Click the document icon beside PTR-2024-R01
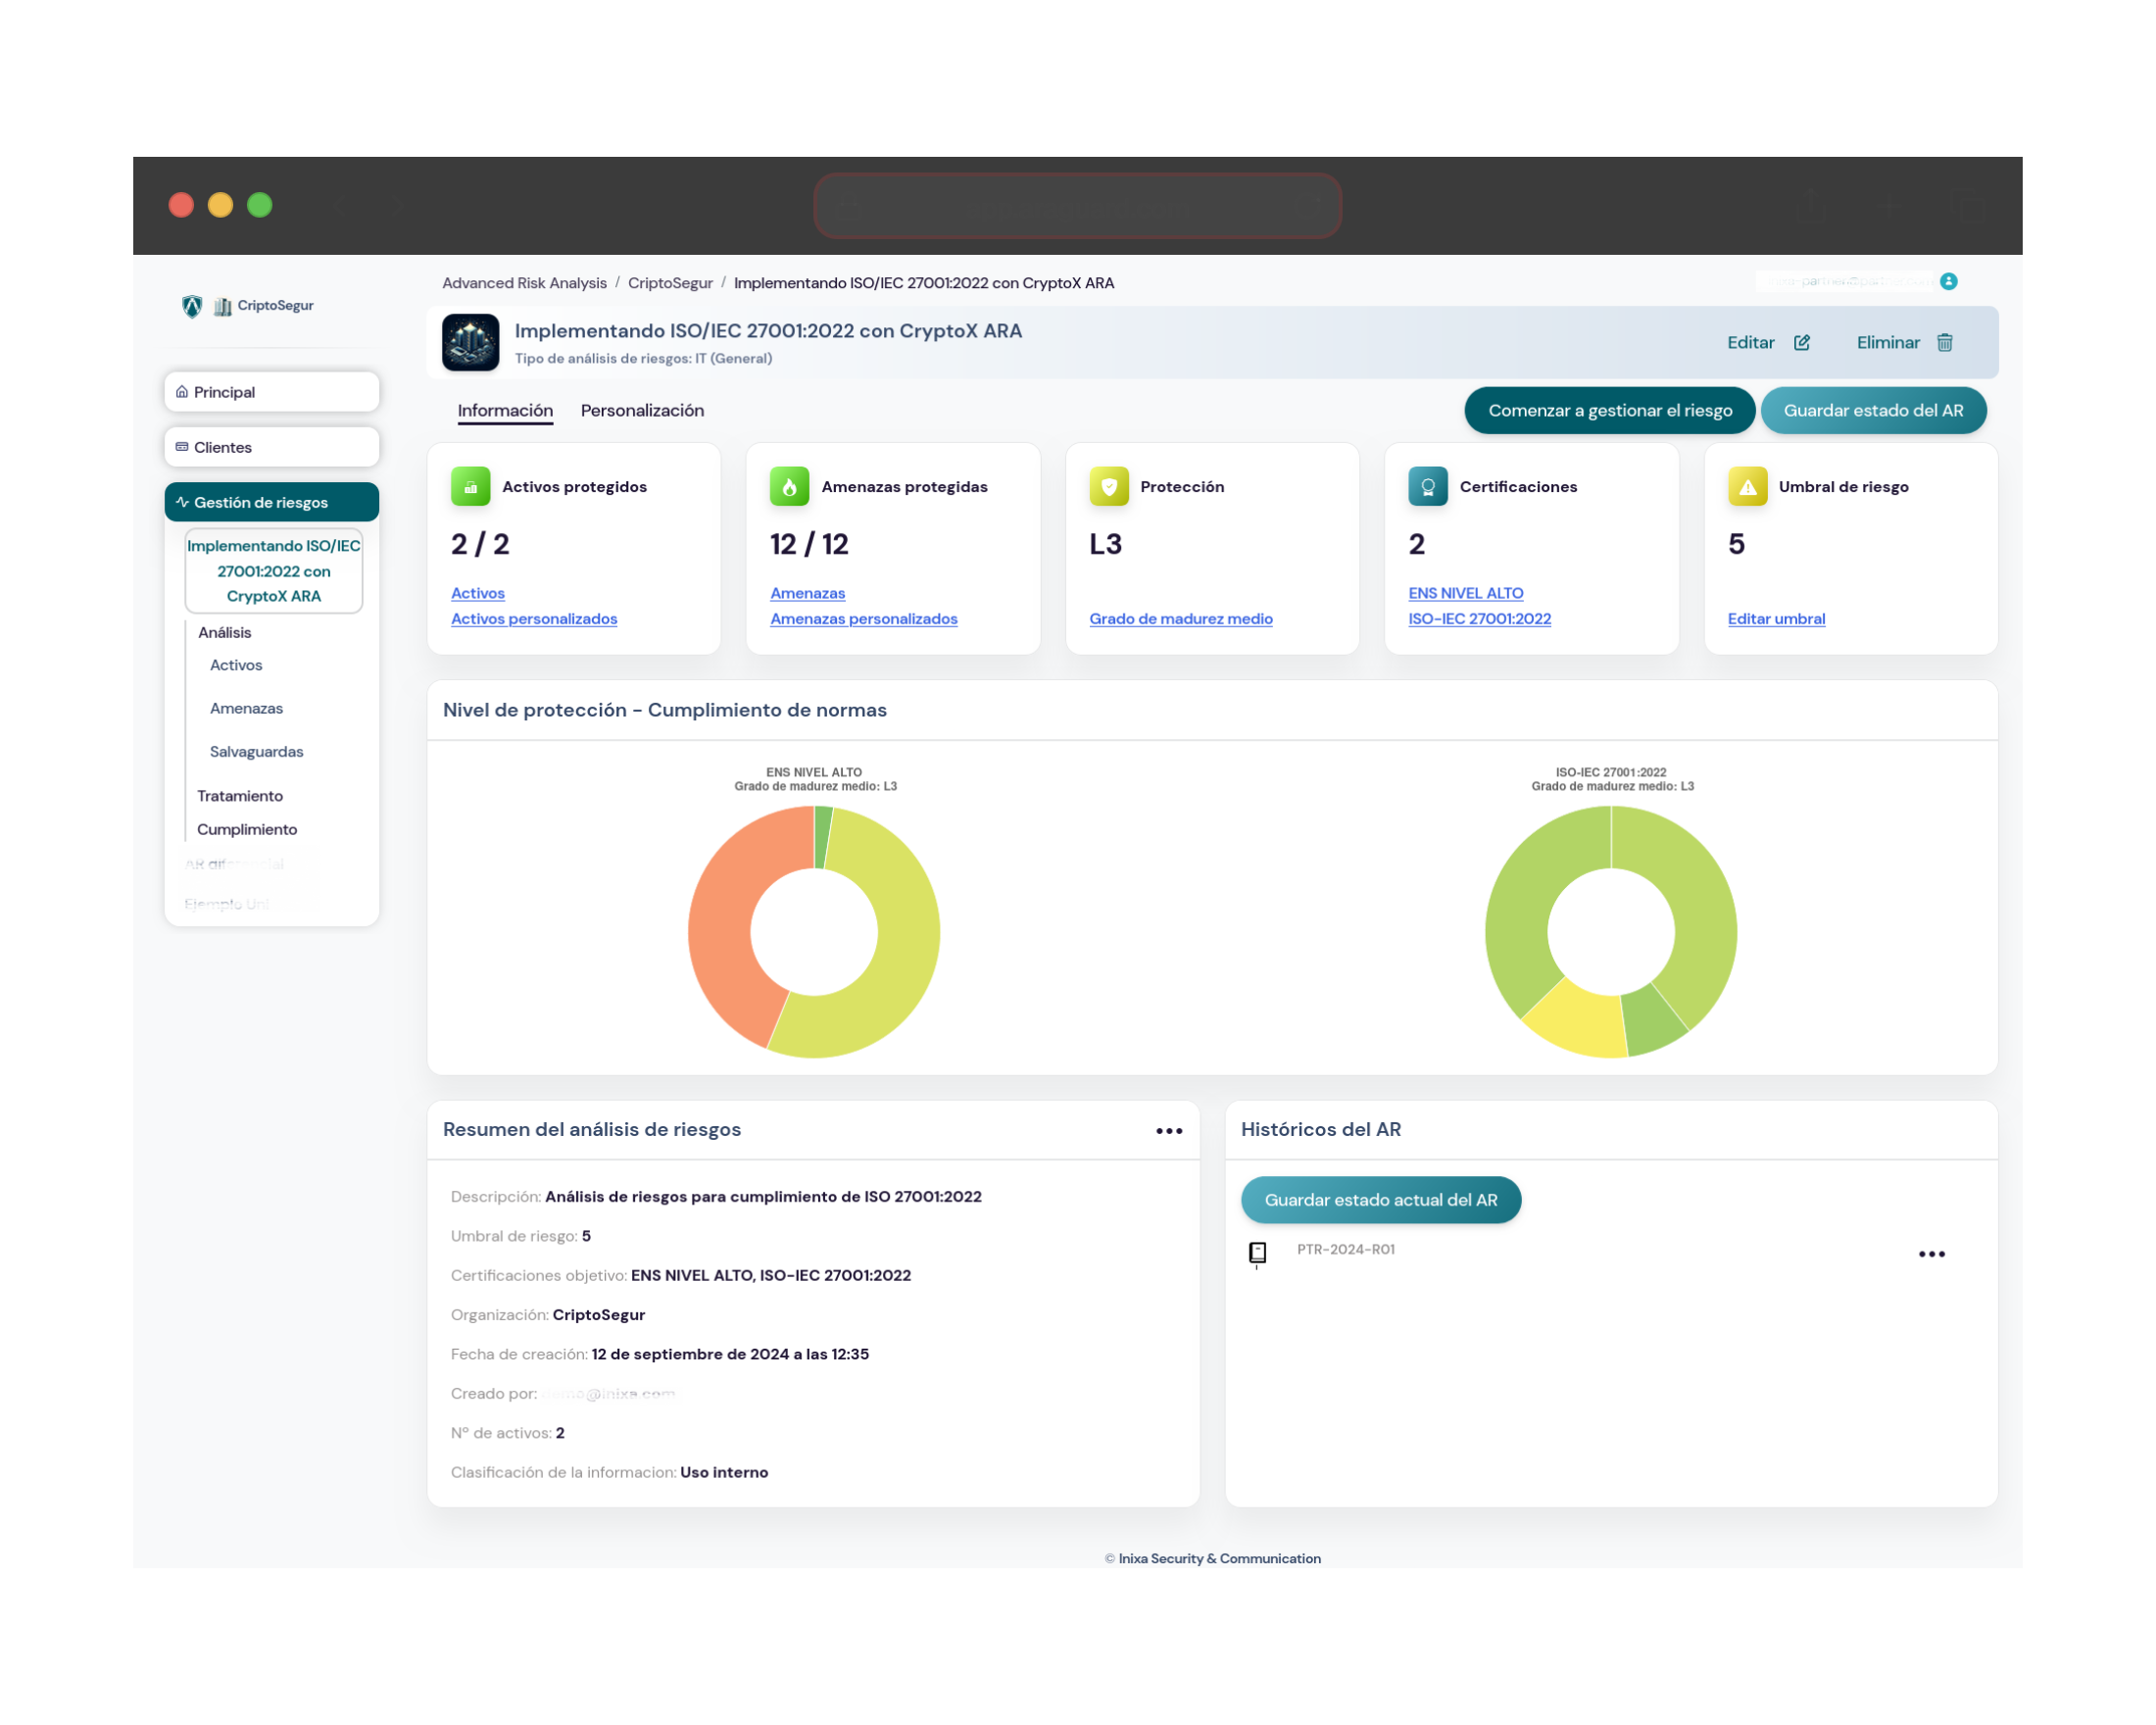This screenshot has width=2156, height=1725. click(x=1256, y=1253)
